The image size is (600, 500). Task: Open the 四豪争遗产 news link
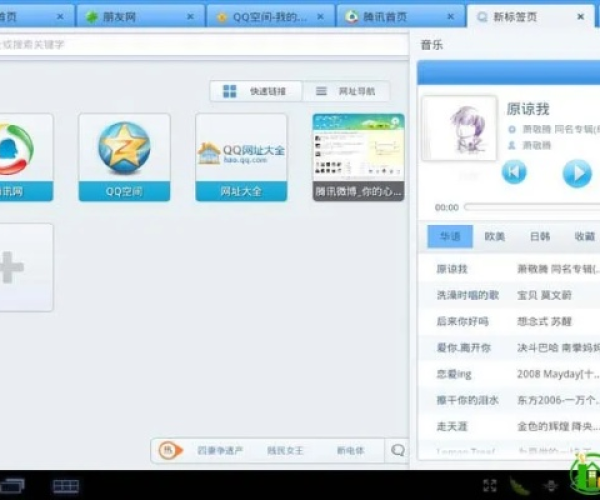pyautogui.click(x=219, y=451)
